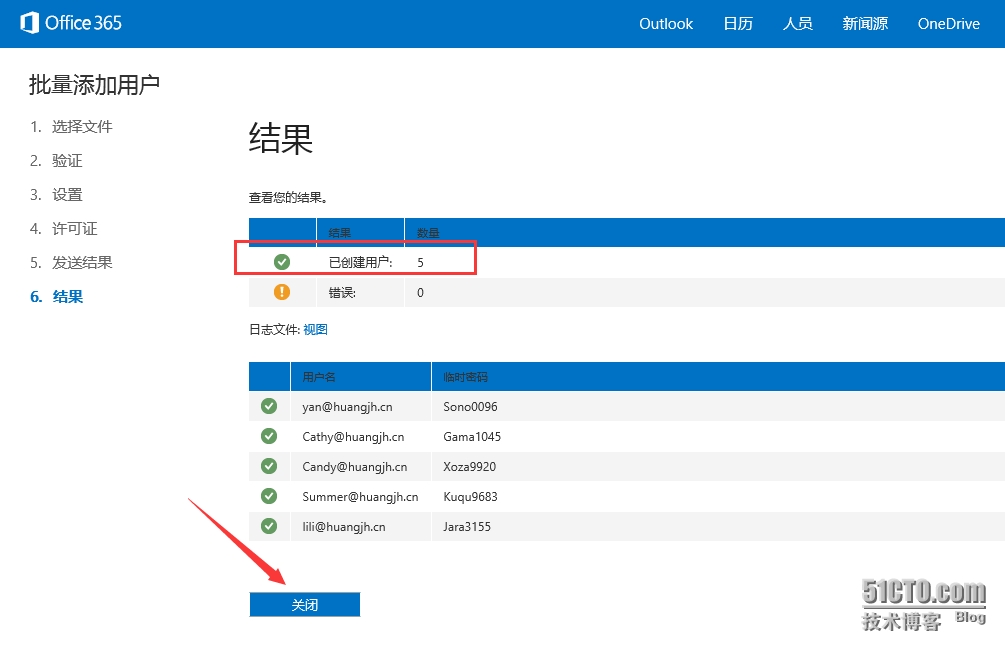The image size is (1005, 650).
Task: Open OneDrive from the header
Action: coord(948,24)
